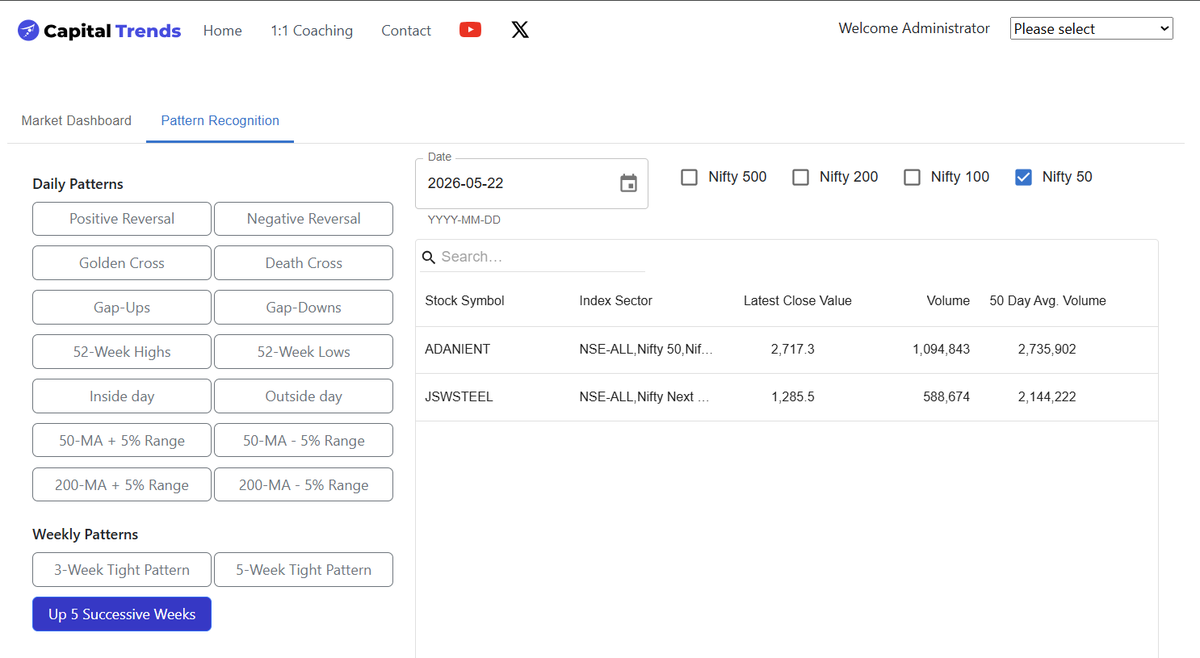Open the 'Please select' dropdown
1200x658 pixels.
coord(1091,29)
